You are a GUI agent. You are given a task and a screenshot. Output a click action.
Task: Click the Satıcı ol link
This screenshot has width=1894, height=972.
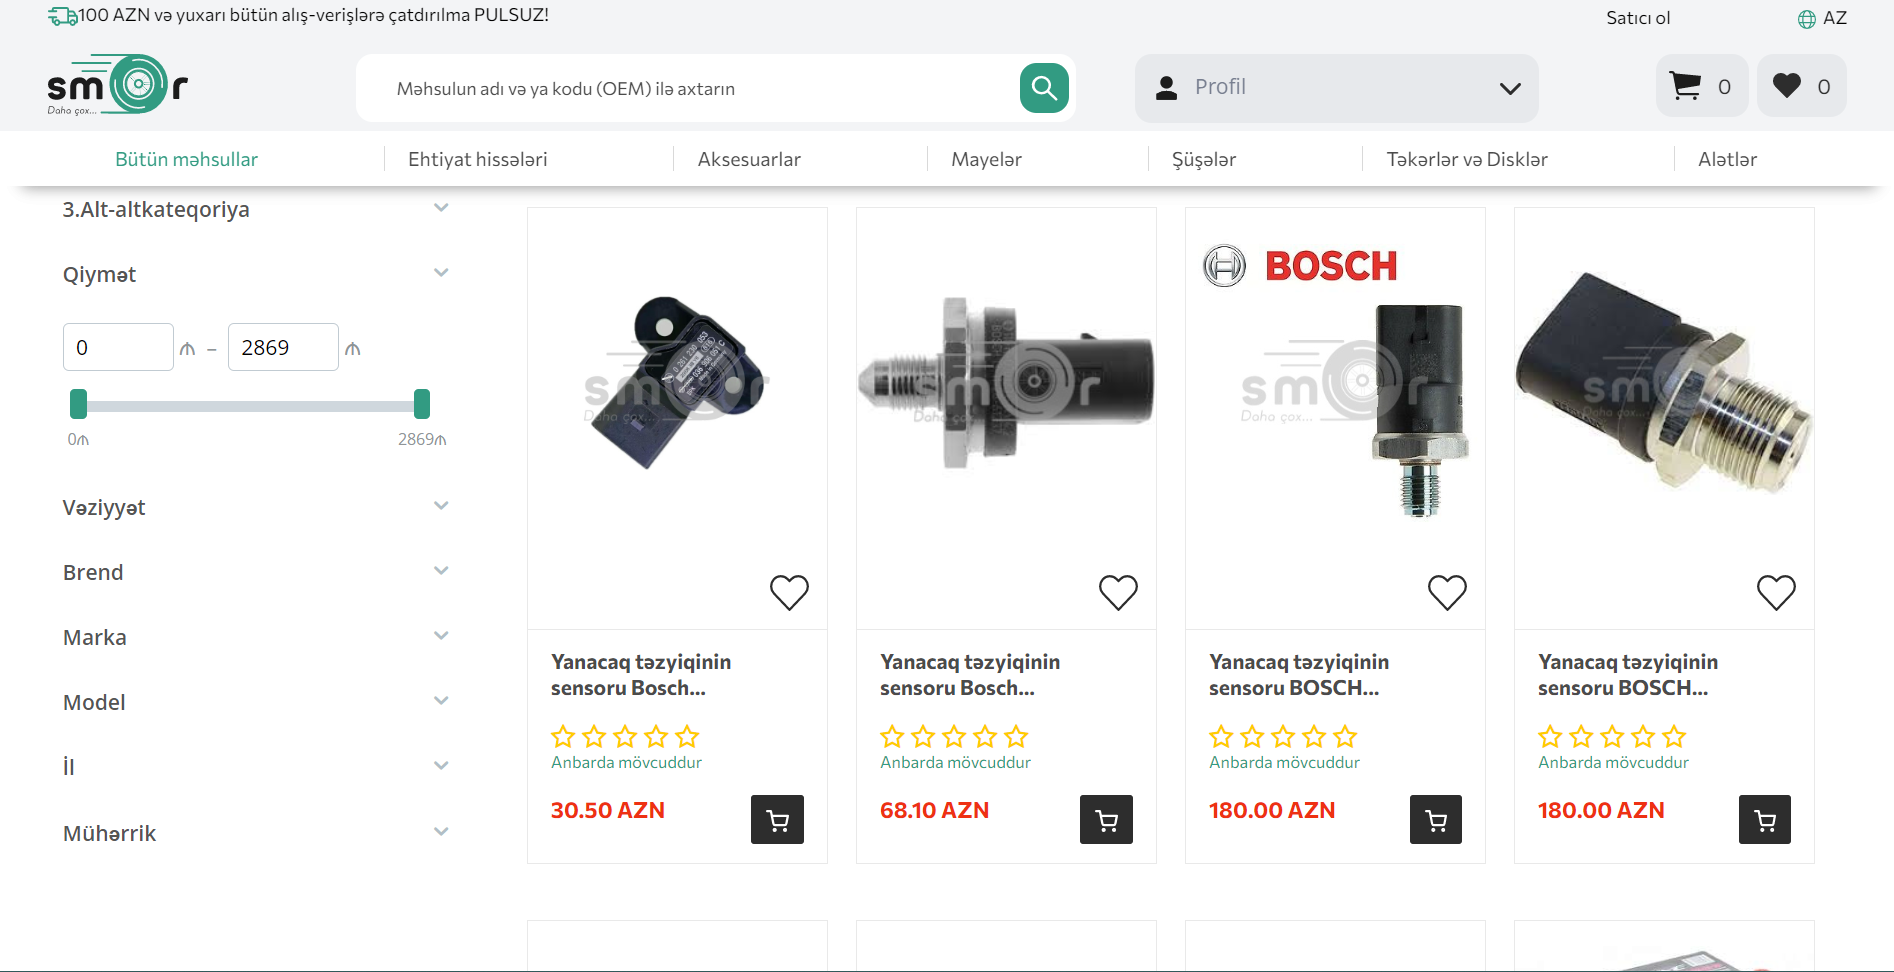(x=1637, y=18)
